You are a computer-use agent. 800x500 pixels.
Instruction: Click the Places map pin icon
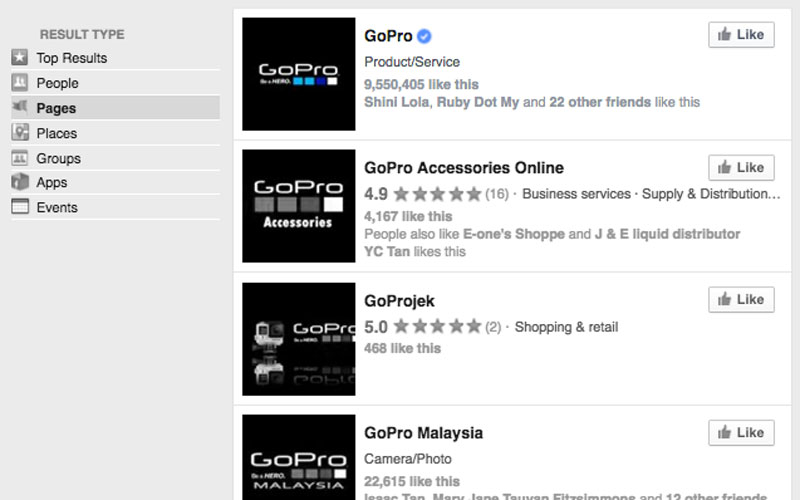tap(20, 132)
